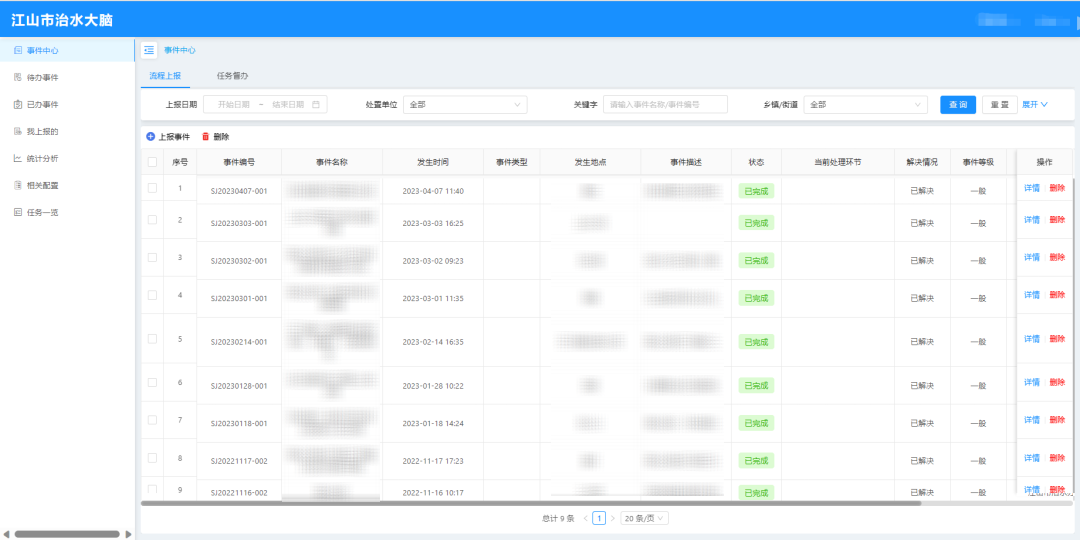Switch to the 流程上报 tab
The width and height of the screenshot is (1080, 540).
pos(165,76)
